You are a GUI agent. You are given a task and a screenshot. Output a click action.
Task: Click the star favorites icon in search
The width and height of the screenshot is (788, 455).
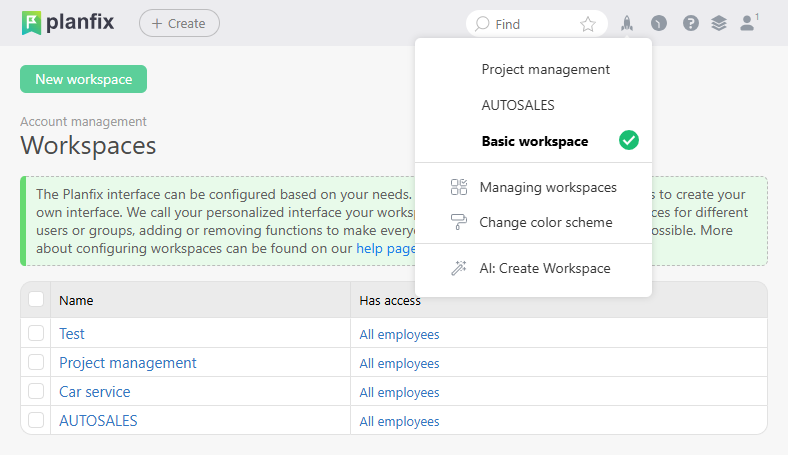588,24
